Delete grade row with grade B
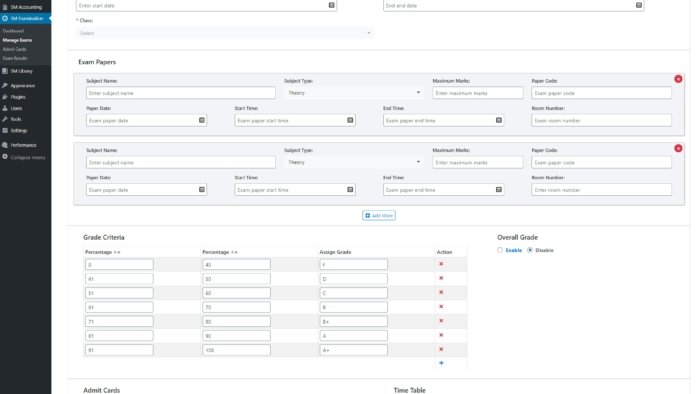 (x=441, y=307)
